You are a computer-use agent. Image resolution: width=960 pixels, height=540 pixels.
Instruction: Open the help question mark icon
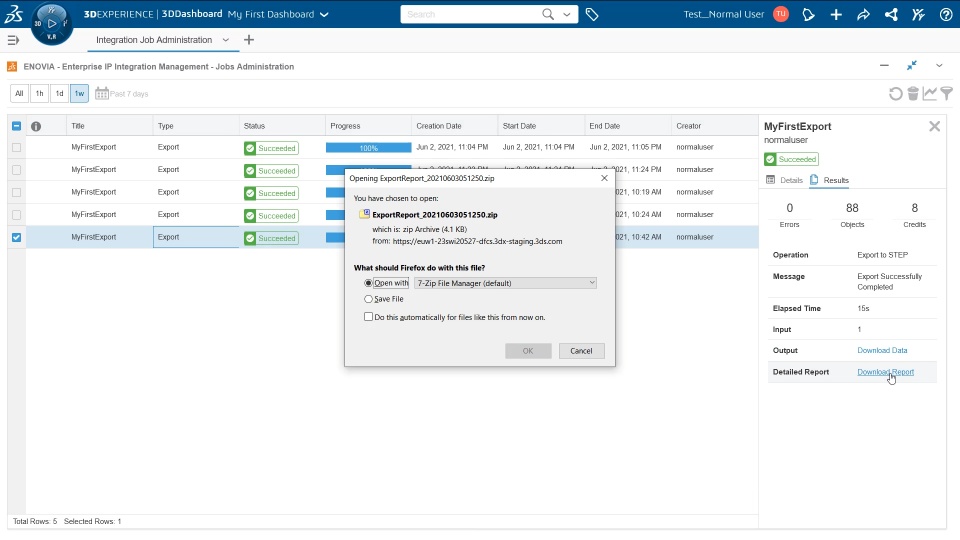[946, 14]
